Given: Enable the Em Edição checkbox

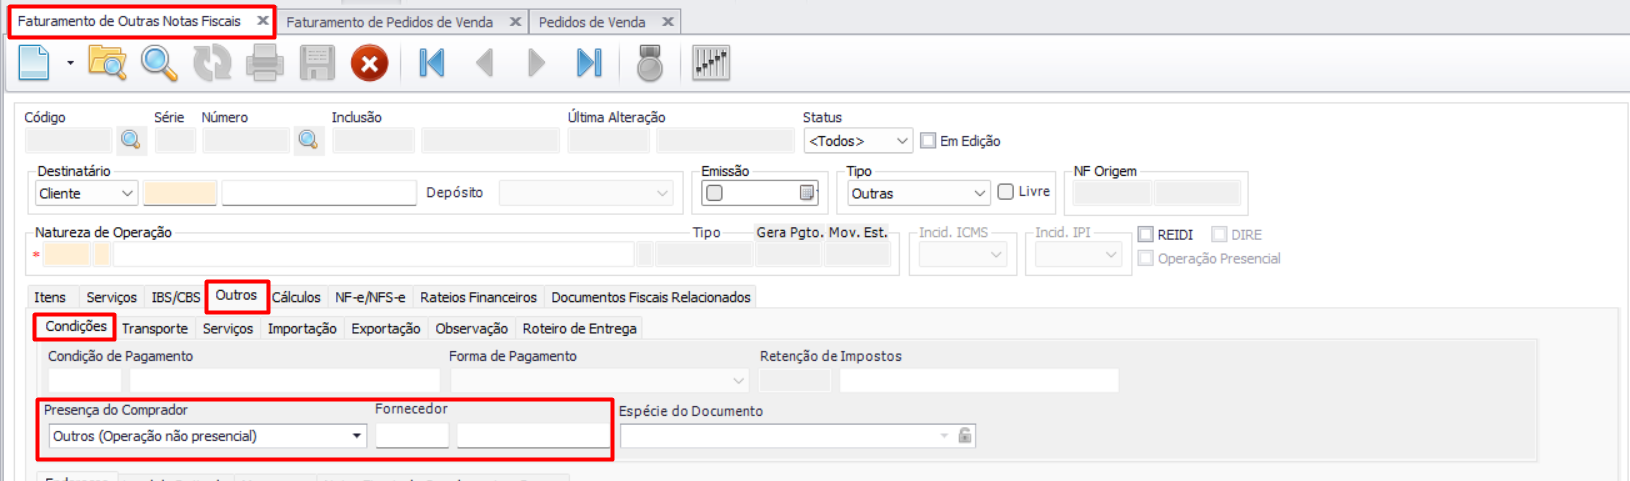Looking at the screenshot, I should coord(928,141).
